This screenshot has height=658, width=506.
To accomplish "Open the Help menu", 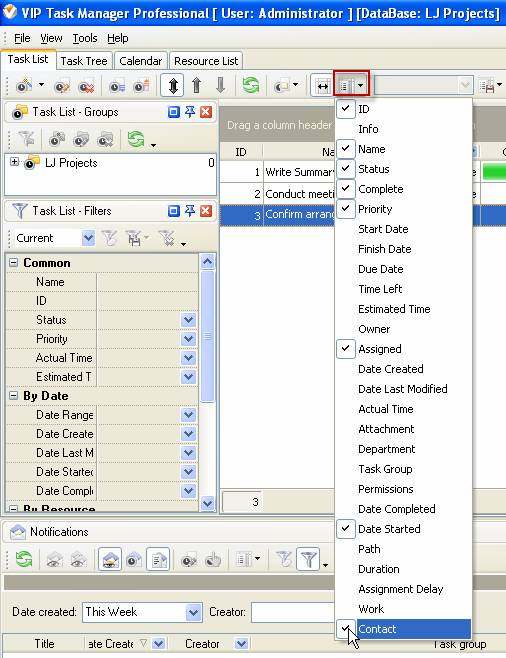I will coord(117,38).
